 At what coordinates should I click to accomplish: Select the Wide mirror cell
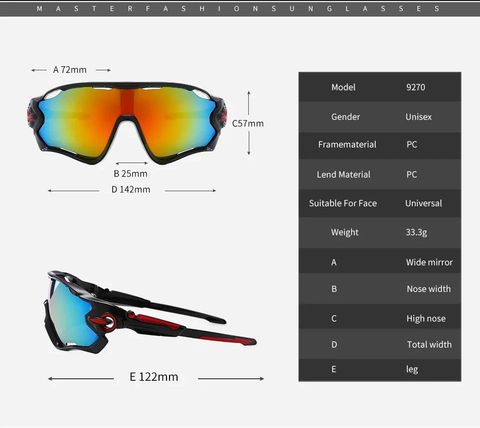tap(429, 262)
